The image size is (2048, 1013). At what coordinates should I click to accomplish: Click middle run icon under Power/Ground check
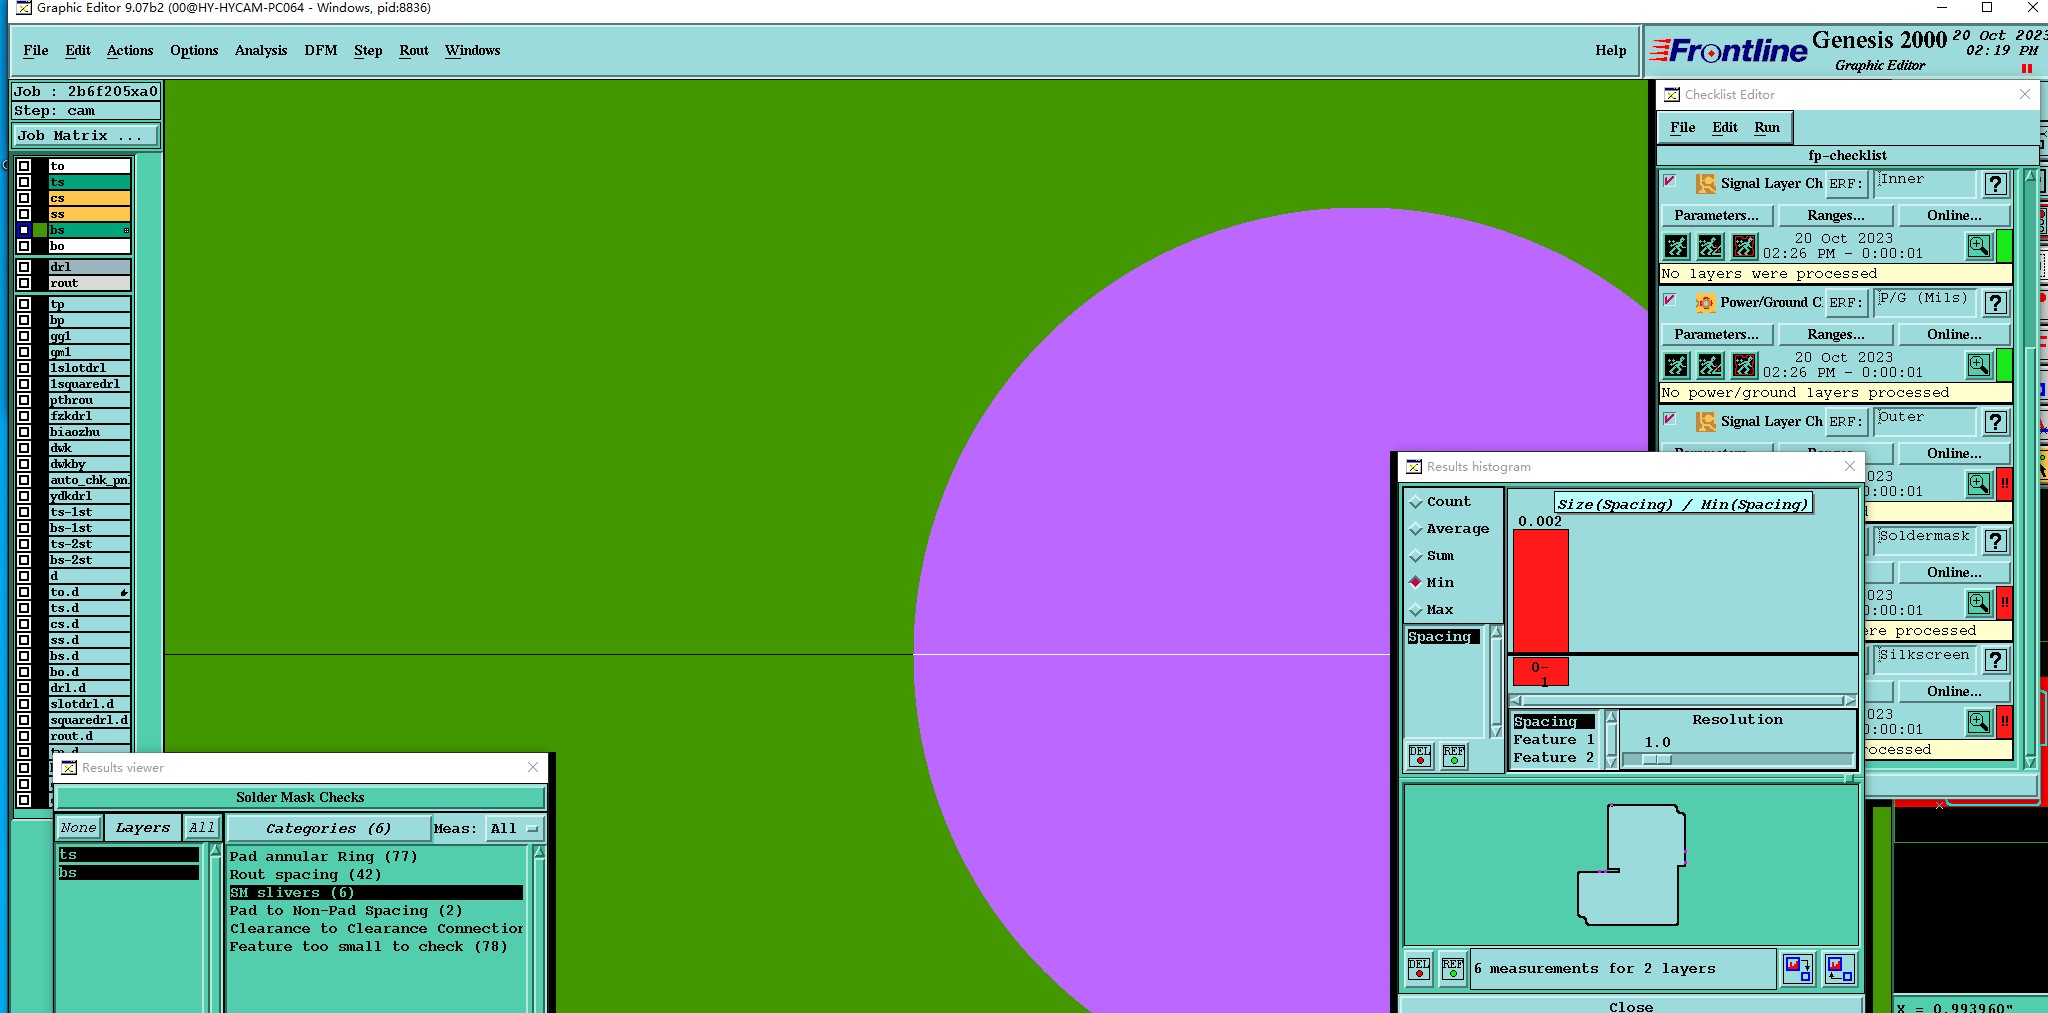pyautogui.click(x=1710, y=365)
